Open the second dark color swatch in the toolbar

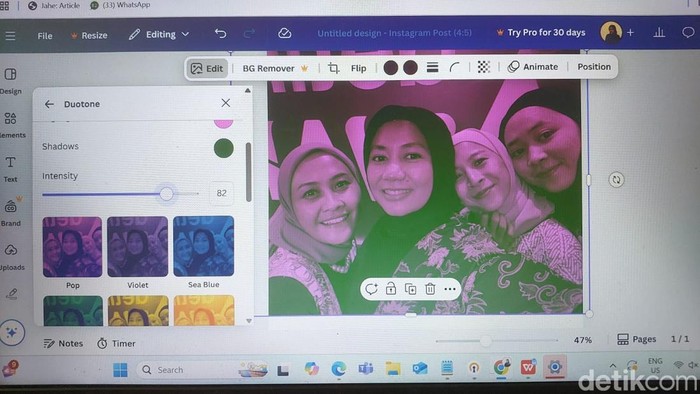pos(410,68)
